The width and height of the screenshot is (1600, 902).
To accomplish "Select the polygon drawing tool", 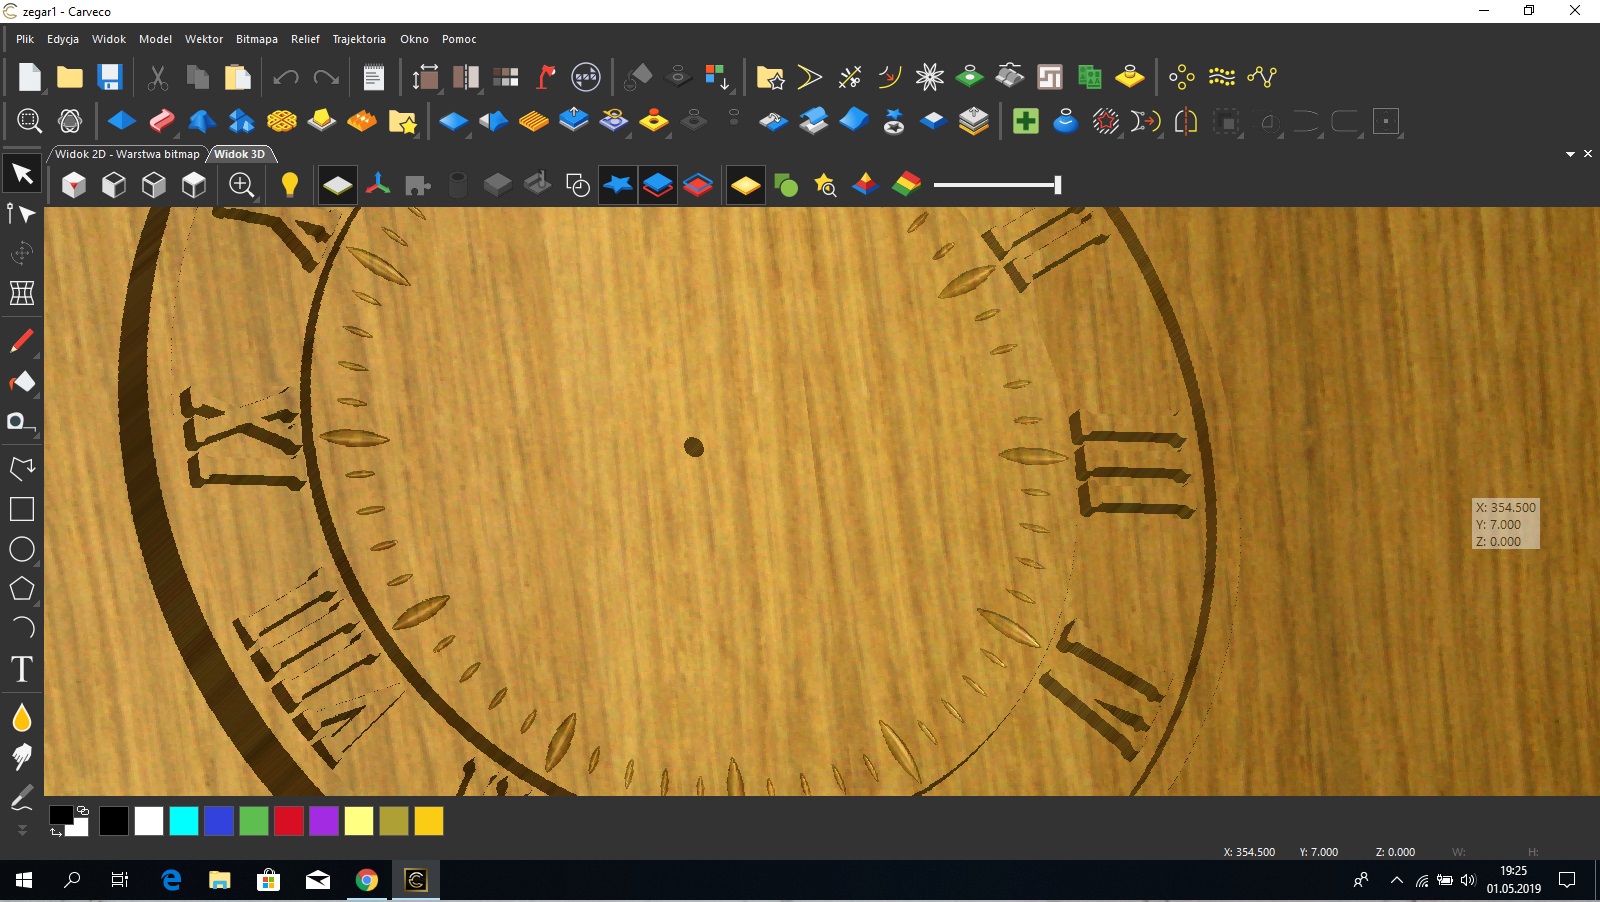I will point(21,589).
